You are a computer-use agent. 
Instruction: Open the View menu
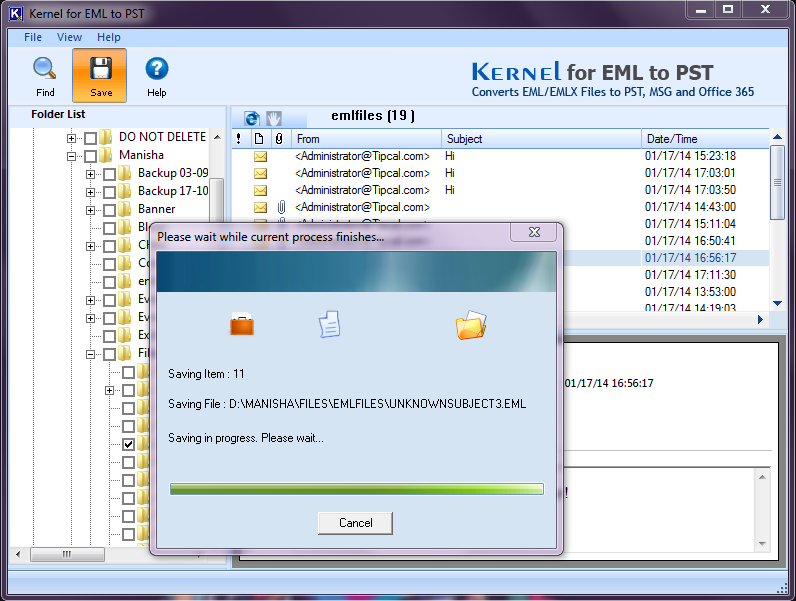pos(69,37)
